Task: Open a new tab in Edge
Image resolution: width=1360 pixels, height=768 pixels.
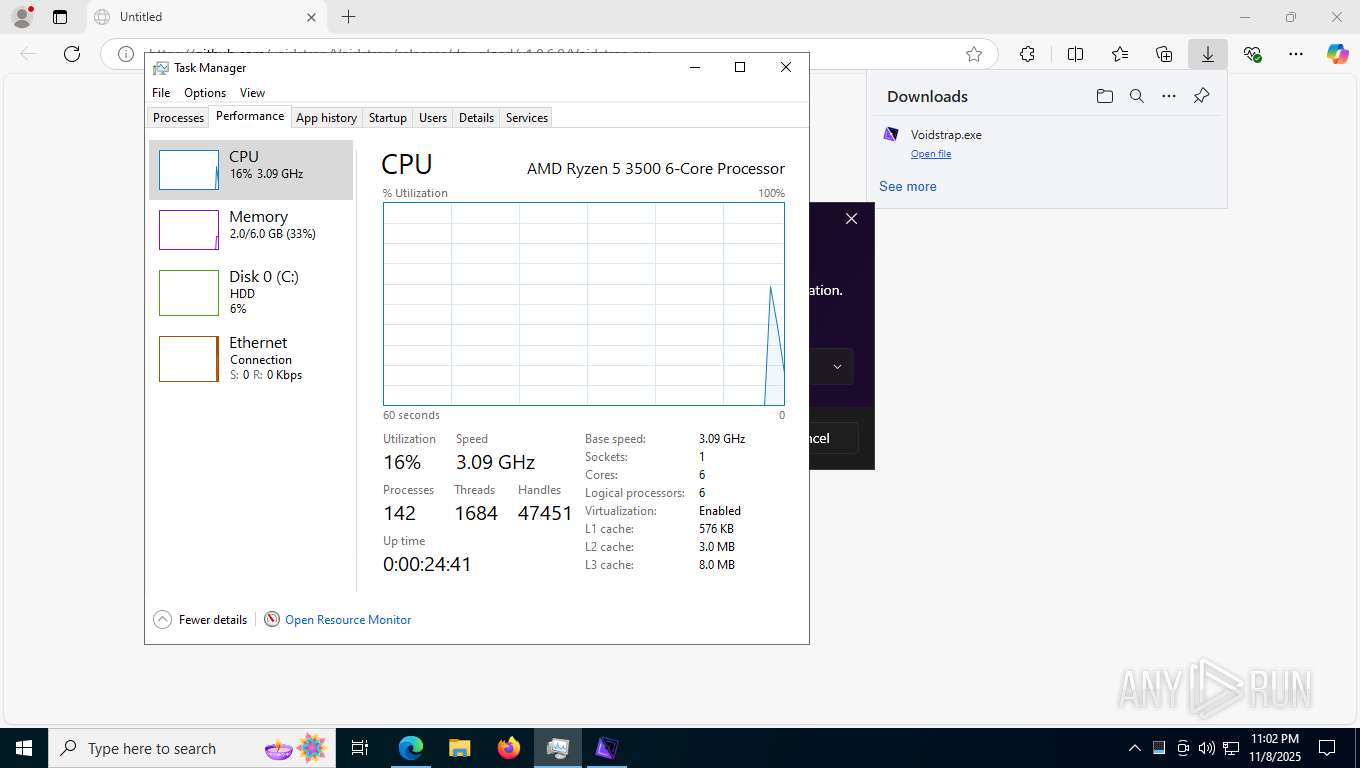Action: coord(348,17)
